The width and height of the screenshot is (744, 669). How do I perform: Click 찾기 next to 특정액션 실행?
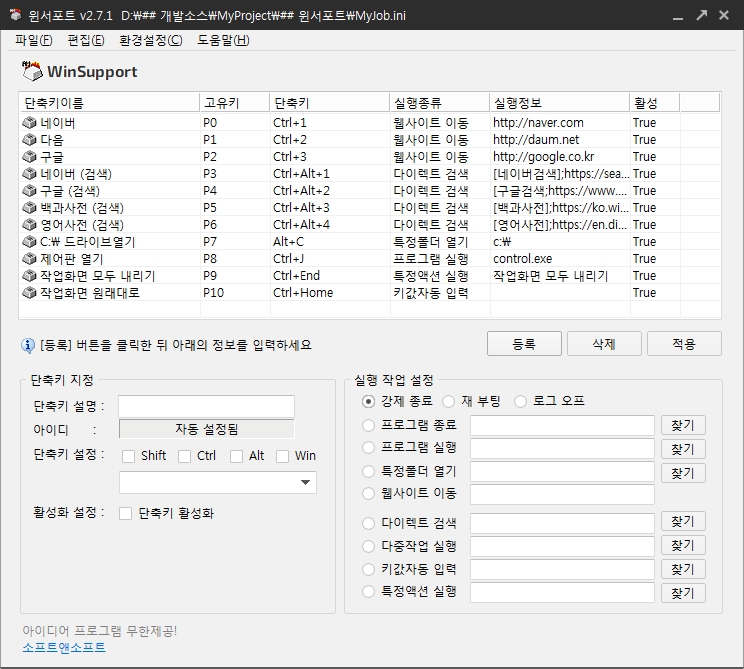683,593
